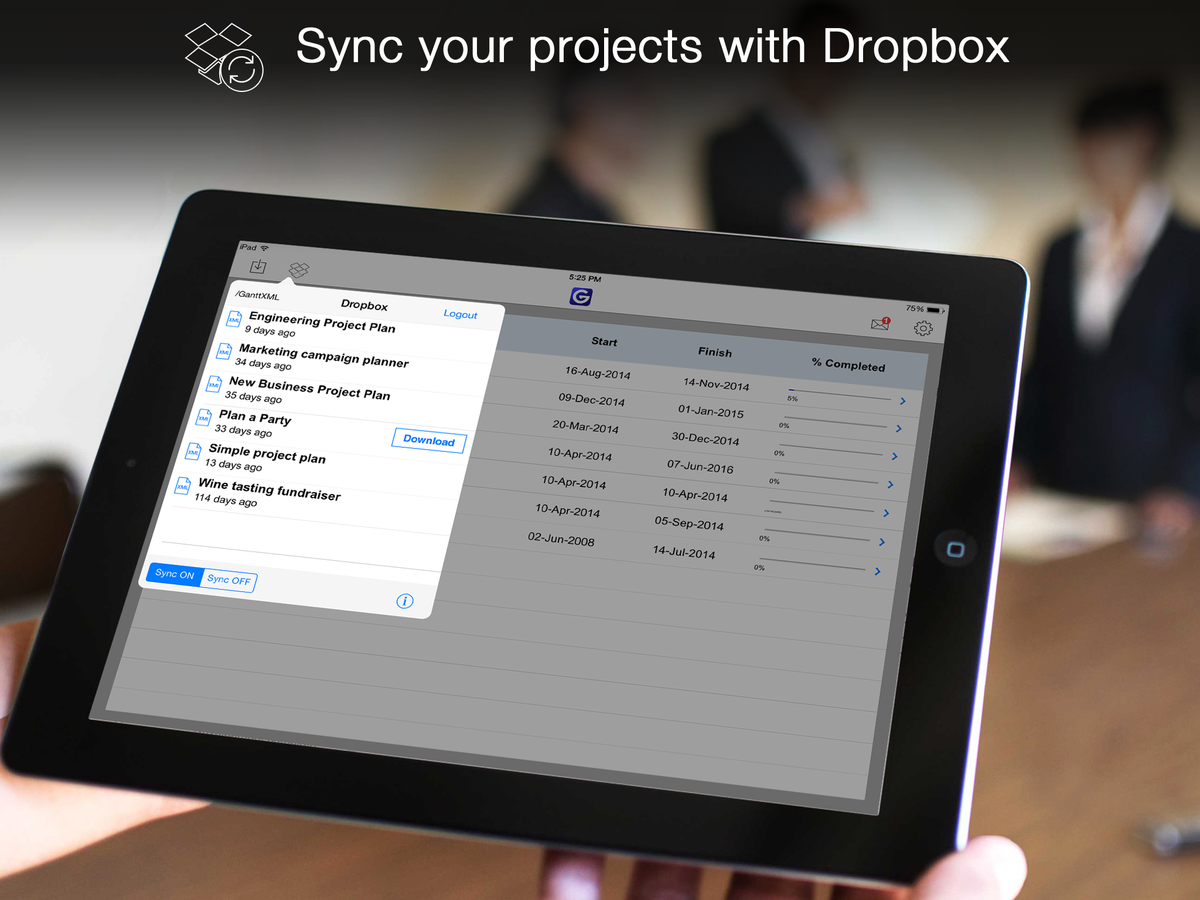Select "New Business Project Plan" file

[x=310, y=388]
